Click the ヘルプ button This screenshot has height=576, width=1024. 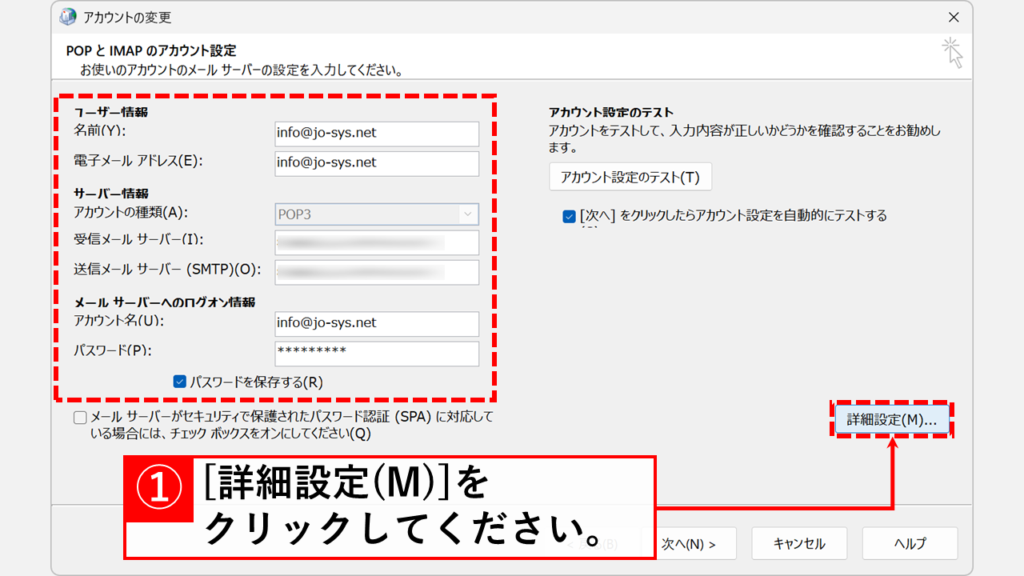click(910, 543)
